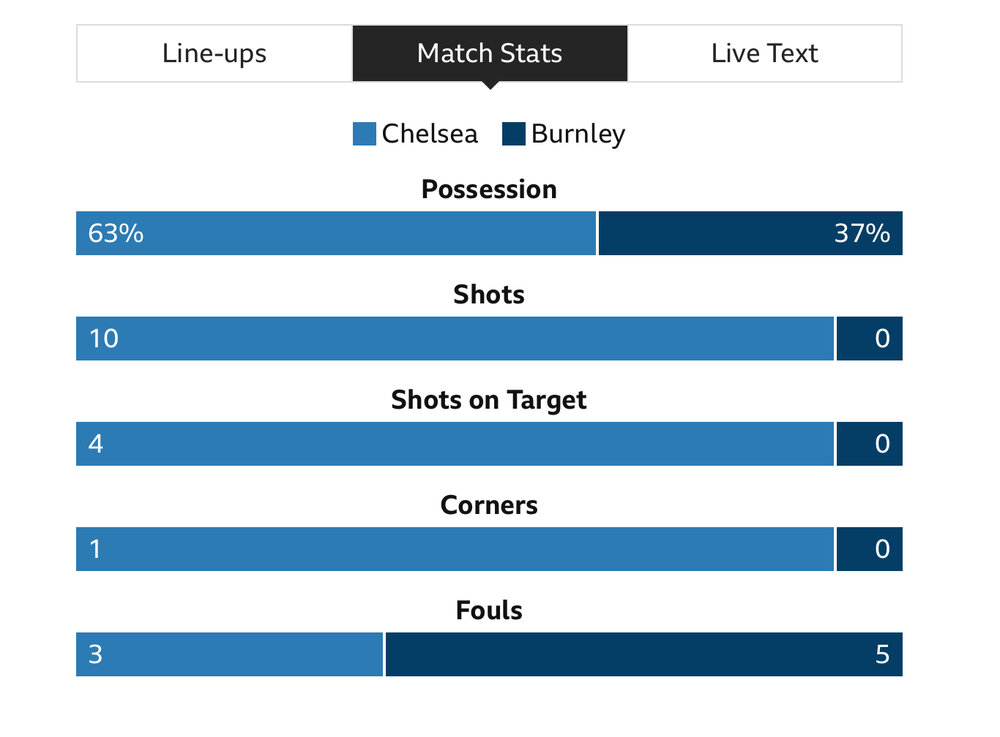Click Burnley's 37% possession bar
This screenshot has height=737, width=1000.
coord(751,233)
